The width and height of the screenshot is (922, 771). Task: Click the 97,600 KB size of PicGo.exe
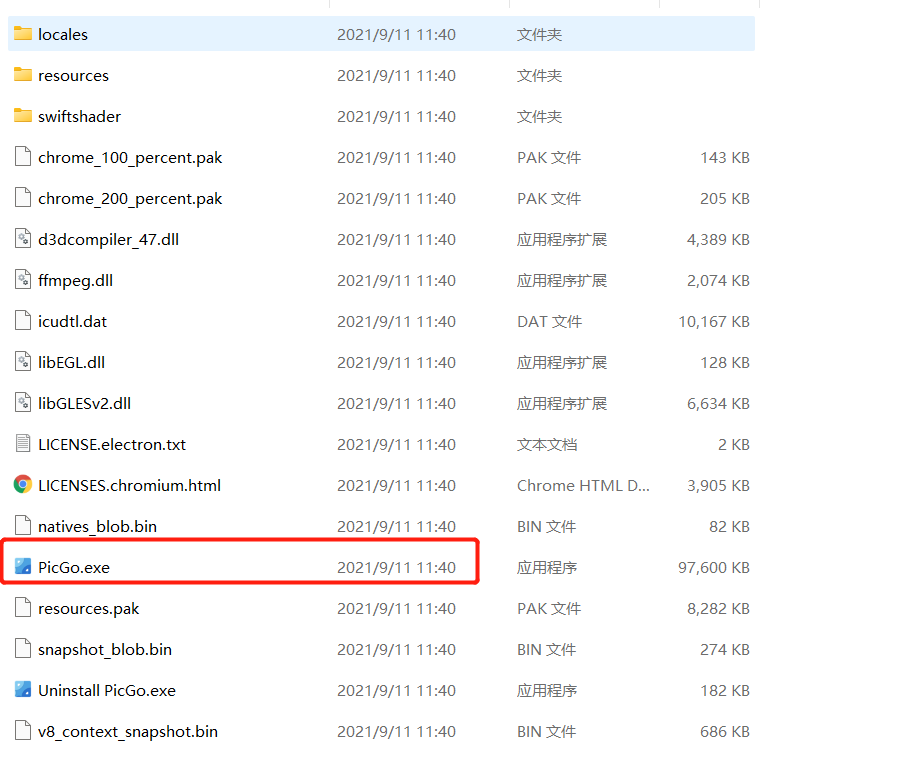pyautogui.click(x=714, y=568)
